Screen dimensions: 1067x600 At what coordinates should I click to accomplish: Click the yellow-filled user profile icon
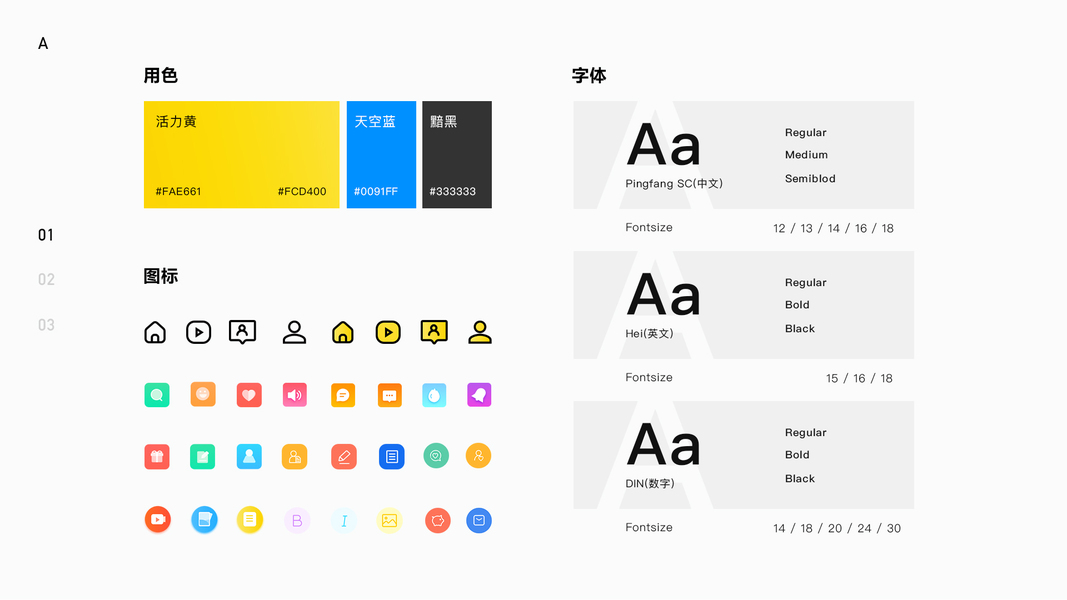[480, 332]
